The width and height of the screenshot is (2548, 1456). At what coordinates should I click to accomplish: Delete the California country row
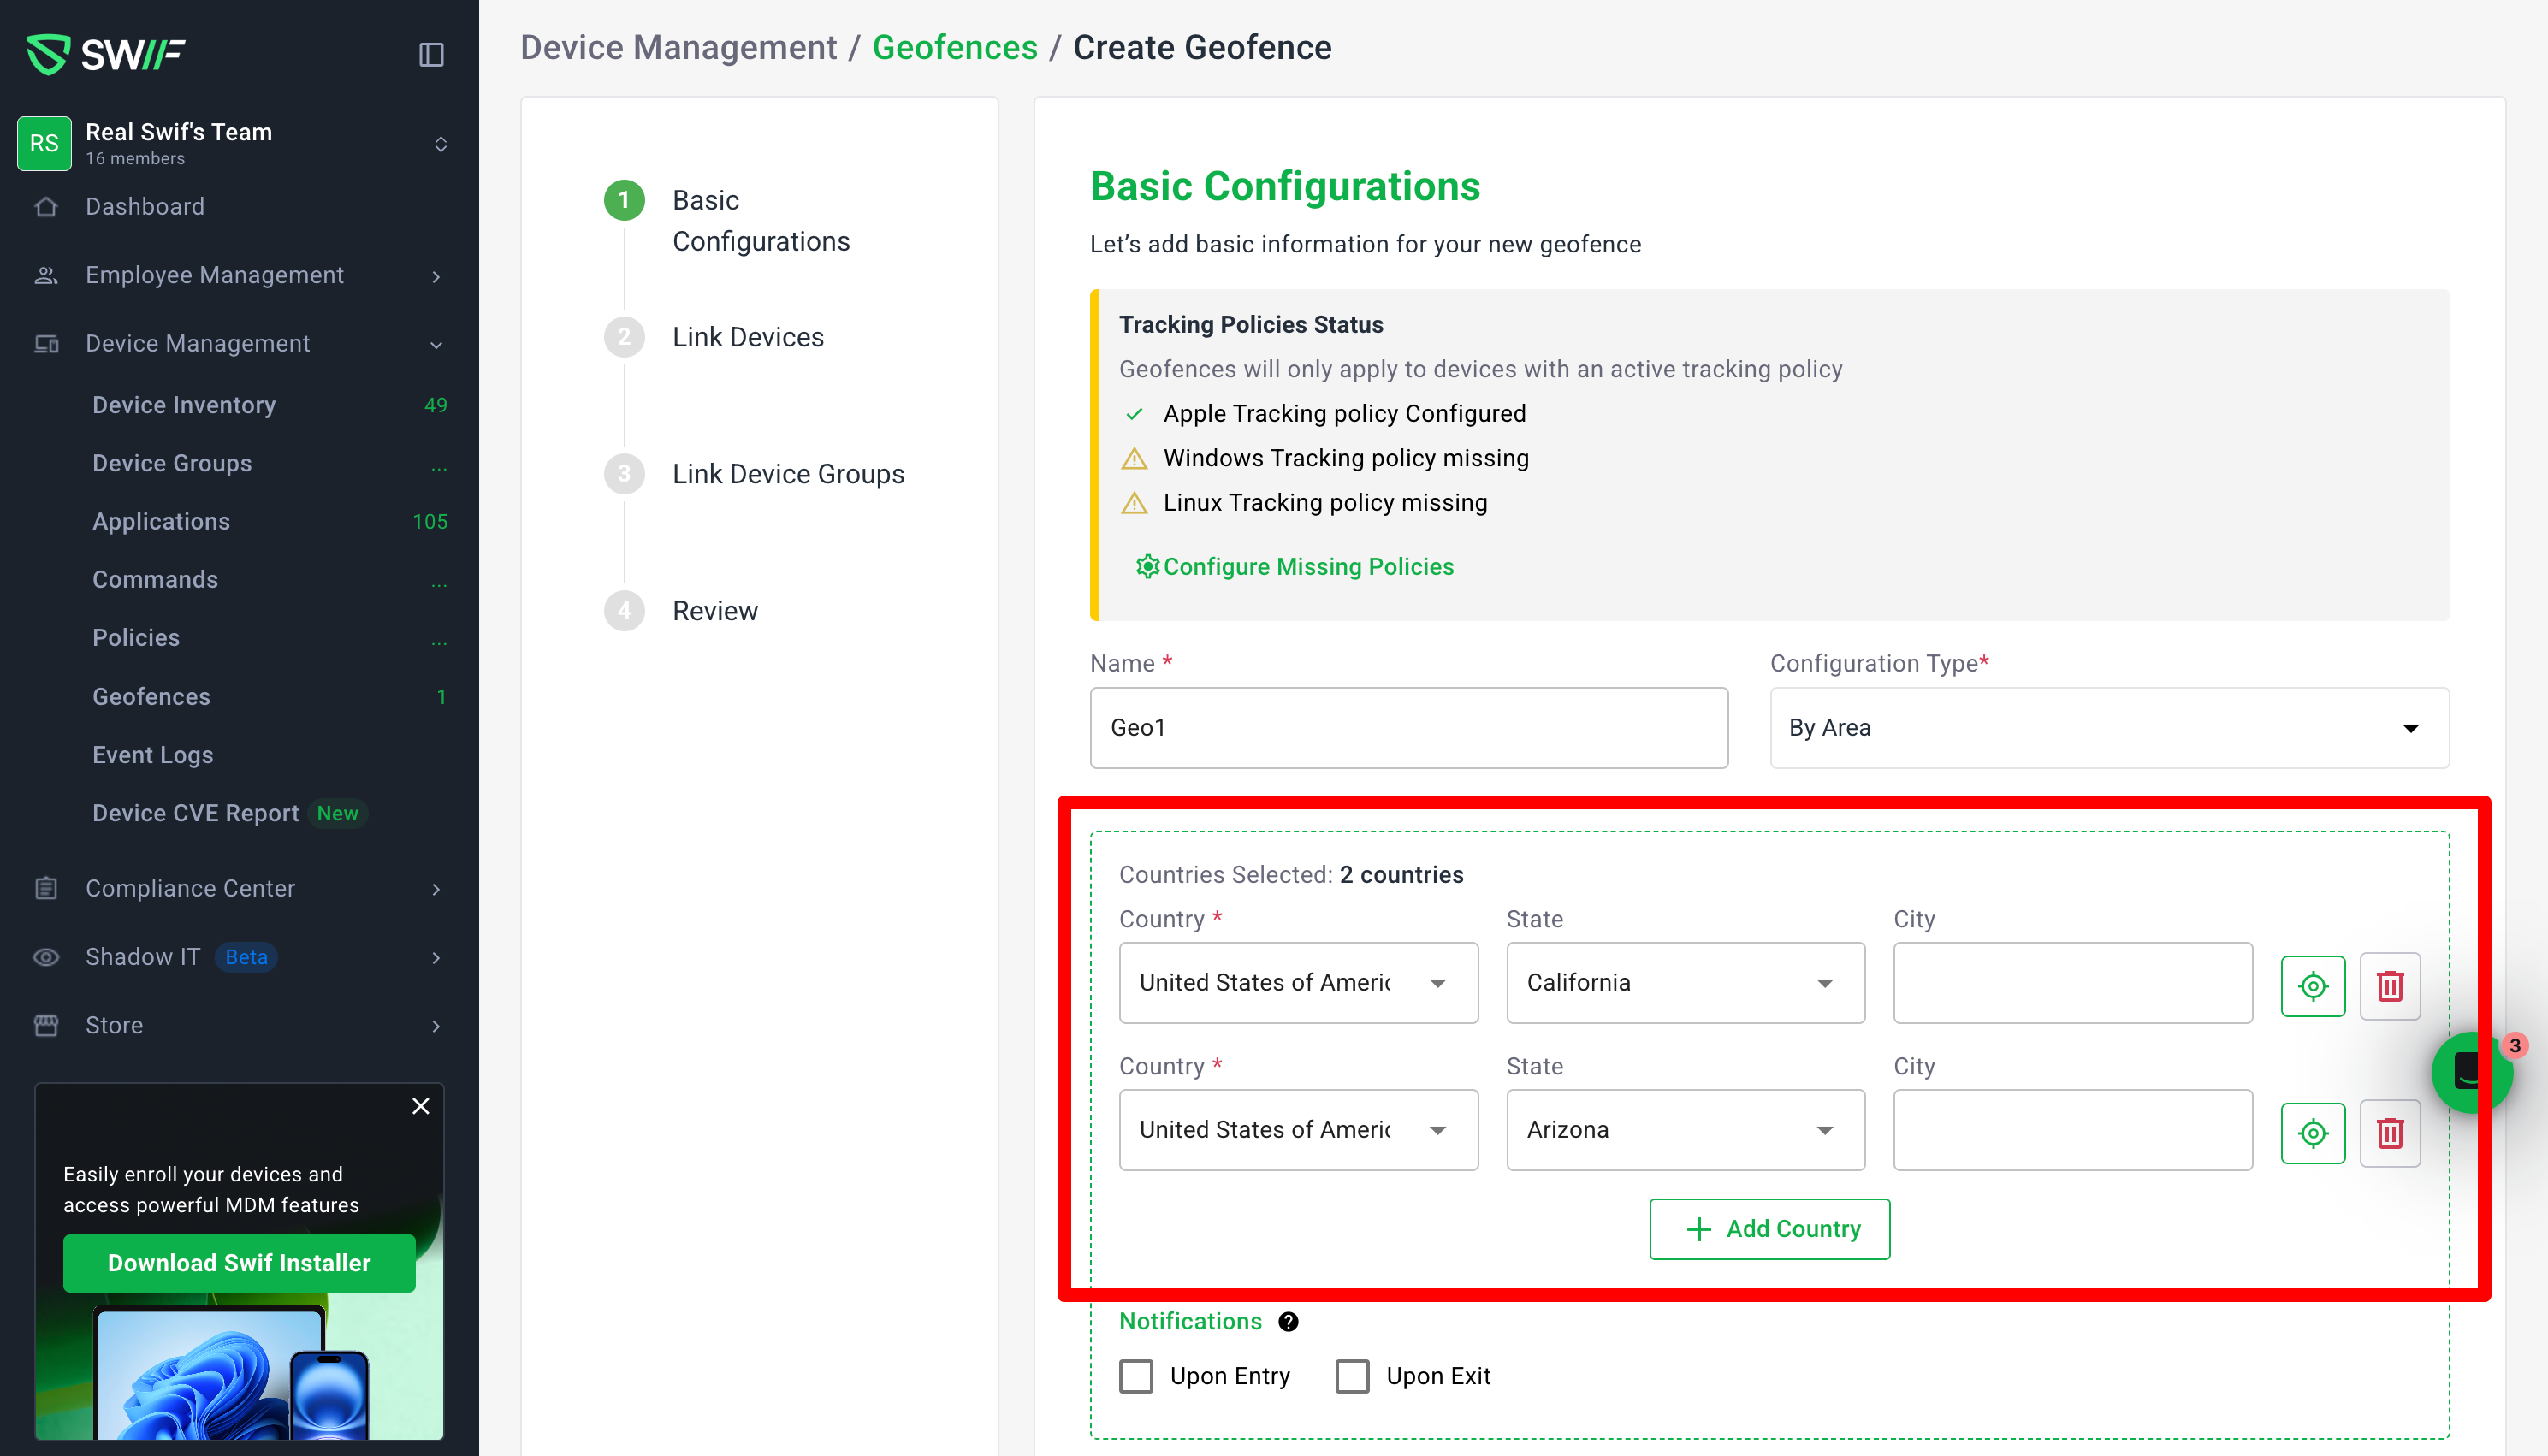(2389, 986)
